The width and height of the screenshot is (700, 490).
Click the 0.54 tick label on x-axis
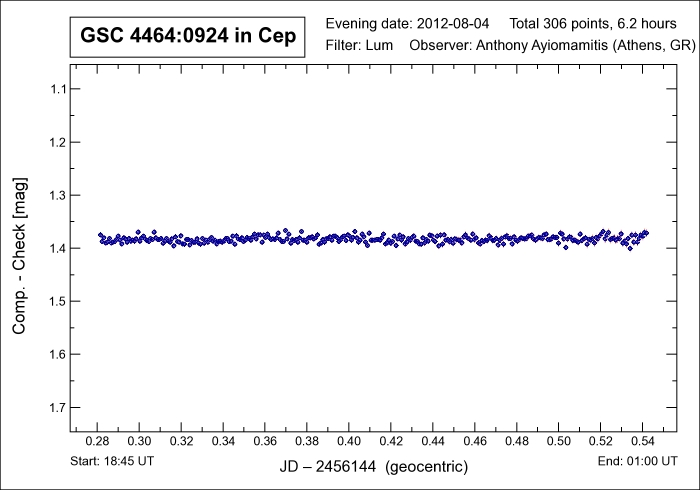(642, 441)
